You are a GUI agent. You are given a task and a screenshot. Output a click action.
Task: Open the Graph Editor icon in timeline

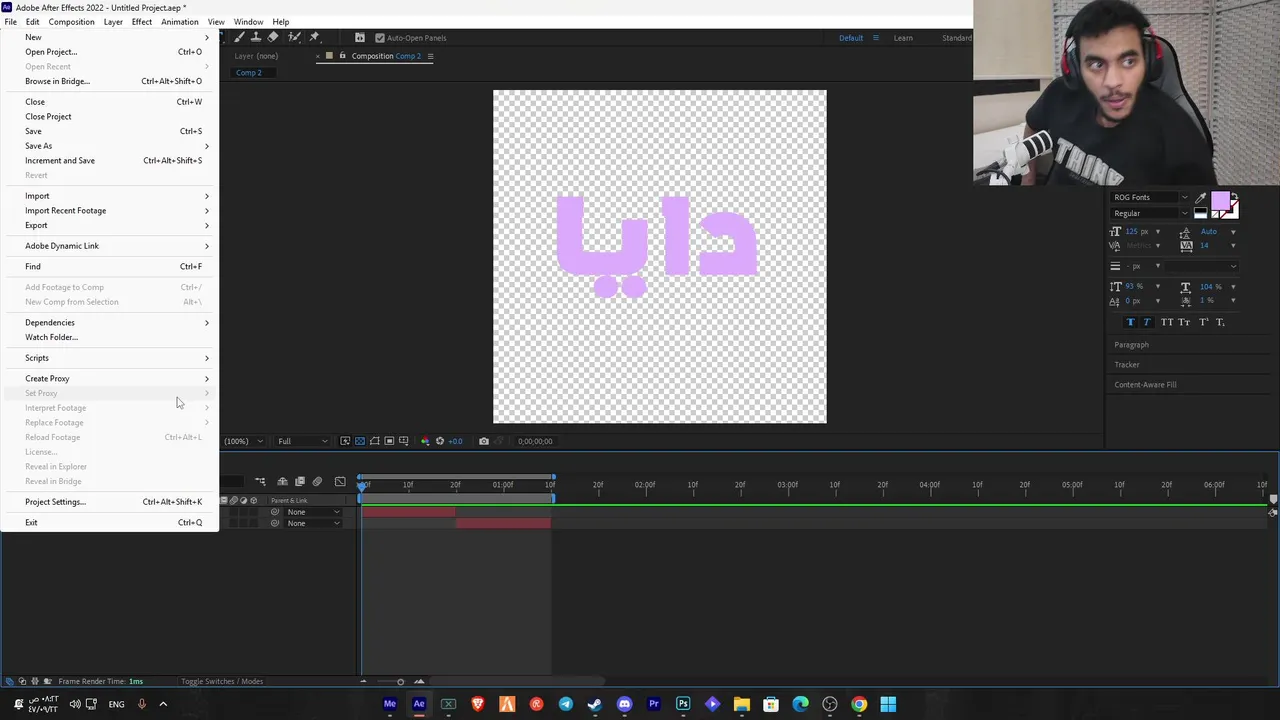[340, 482]
